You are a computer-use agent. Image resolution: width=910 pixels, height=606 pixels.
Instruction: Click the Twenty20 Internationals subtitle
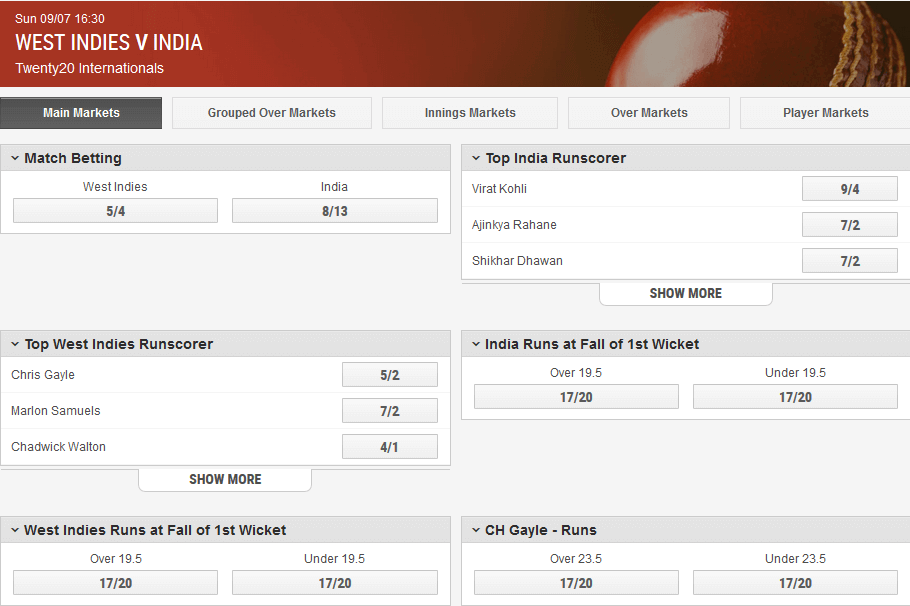[89, 68]
